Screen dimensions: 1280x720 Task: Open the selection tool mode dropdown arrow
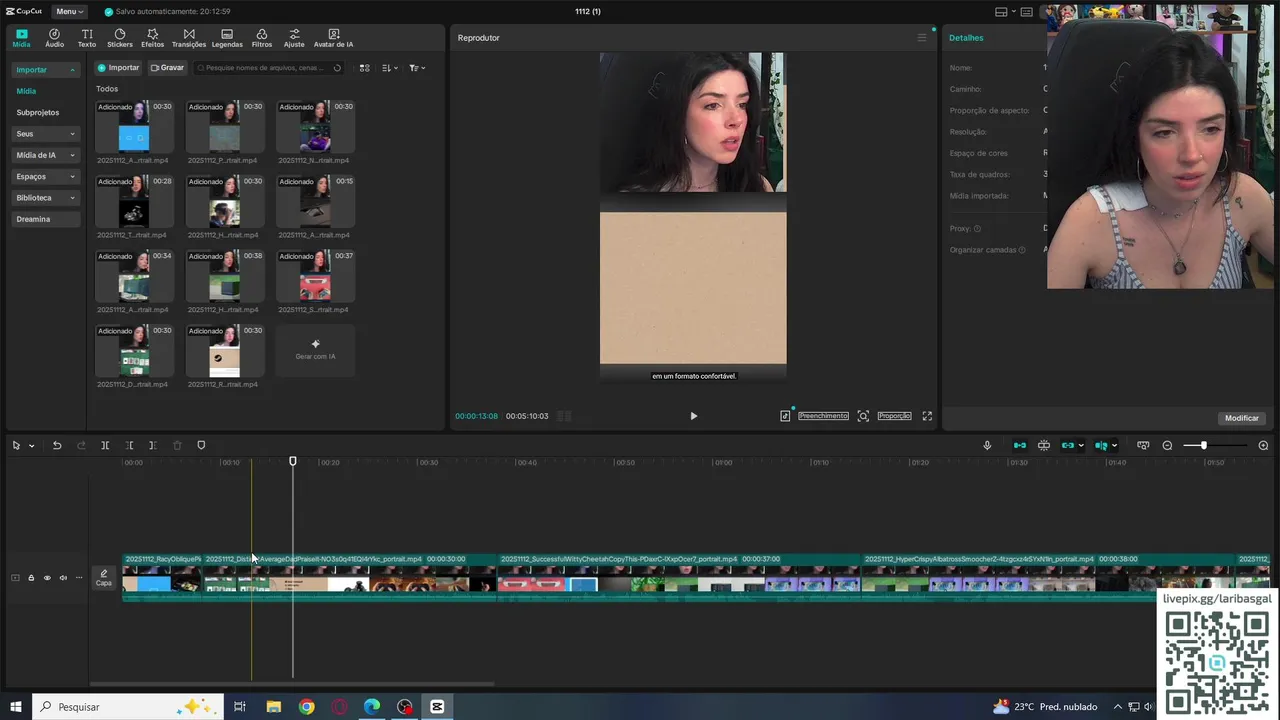point(31,446)
